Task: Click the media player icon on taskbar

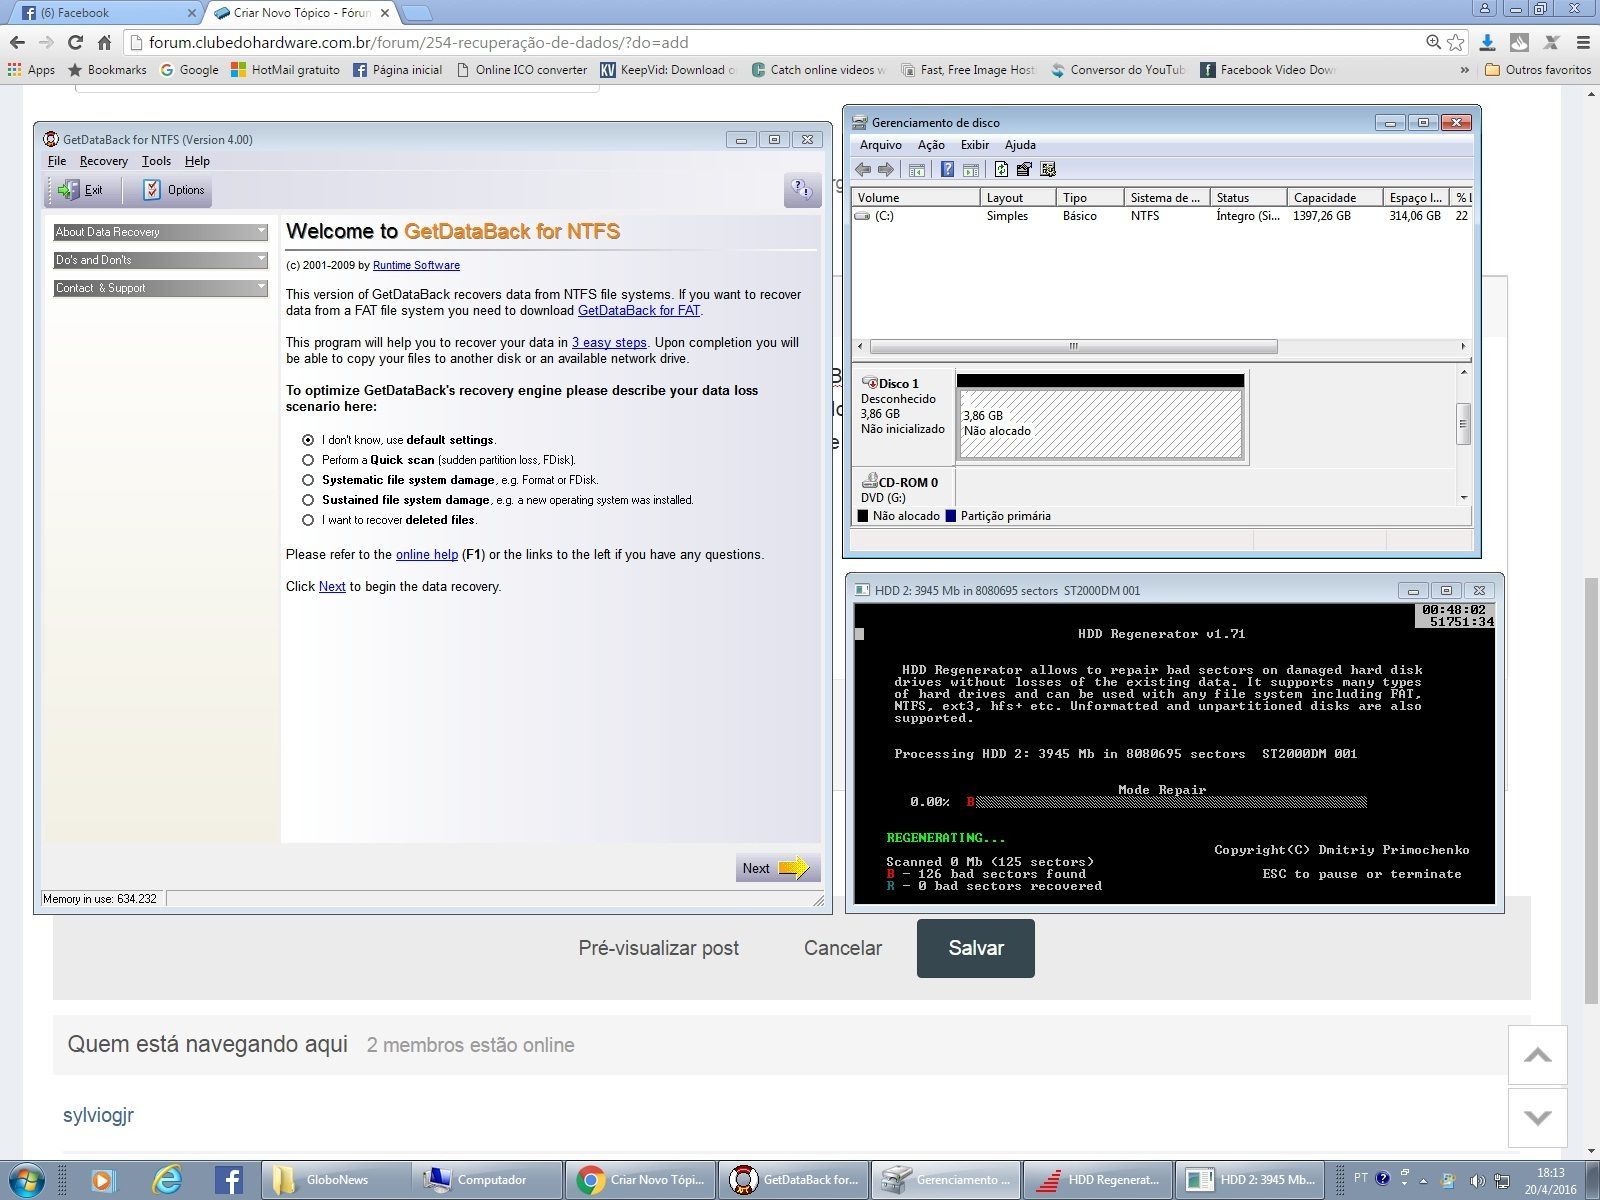Action: click(102, 1180)
